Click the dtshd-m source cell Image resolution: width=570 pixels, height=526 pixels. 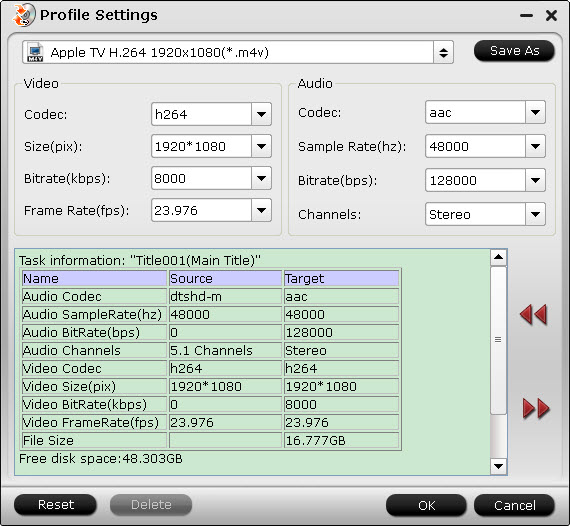225,296
